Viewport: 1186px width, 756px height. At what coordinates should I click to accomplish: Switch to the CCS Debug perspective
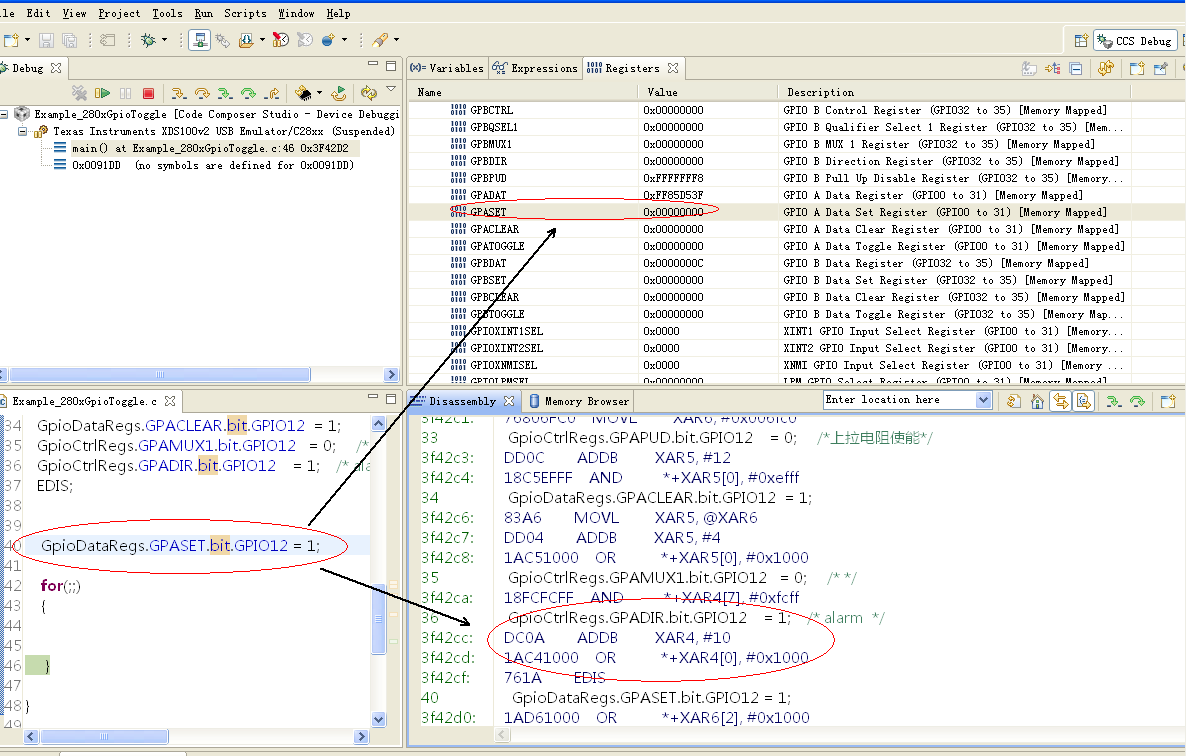pyautogui.click(x=1135, y=41)
